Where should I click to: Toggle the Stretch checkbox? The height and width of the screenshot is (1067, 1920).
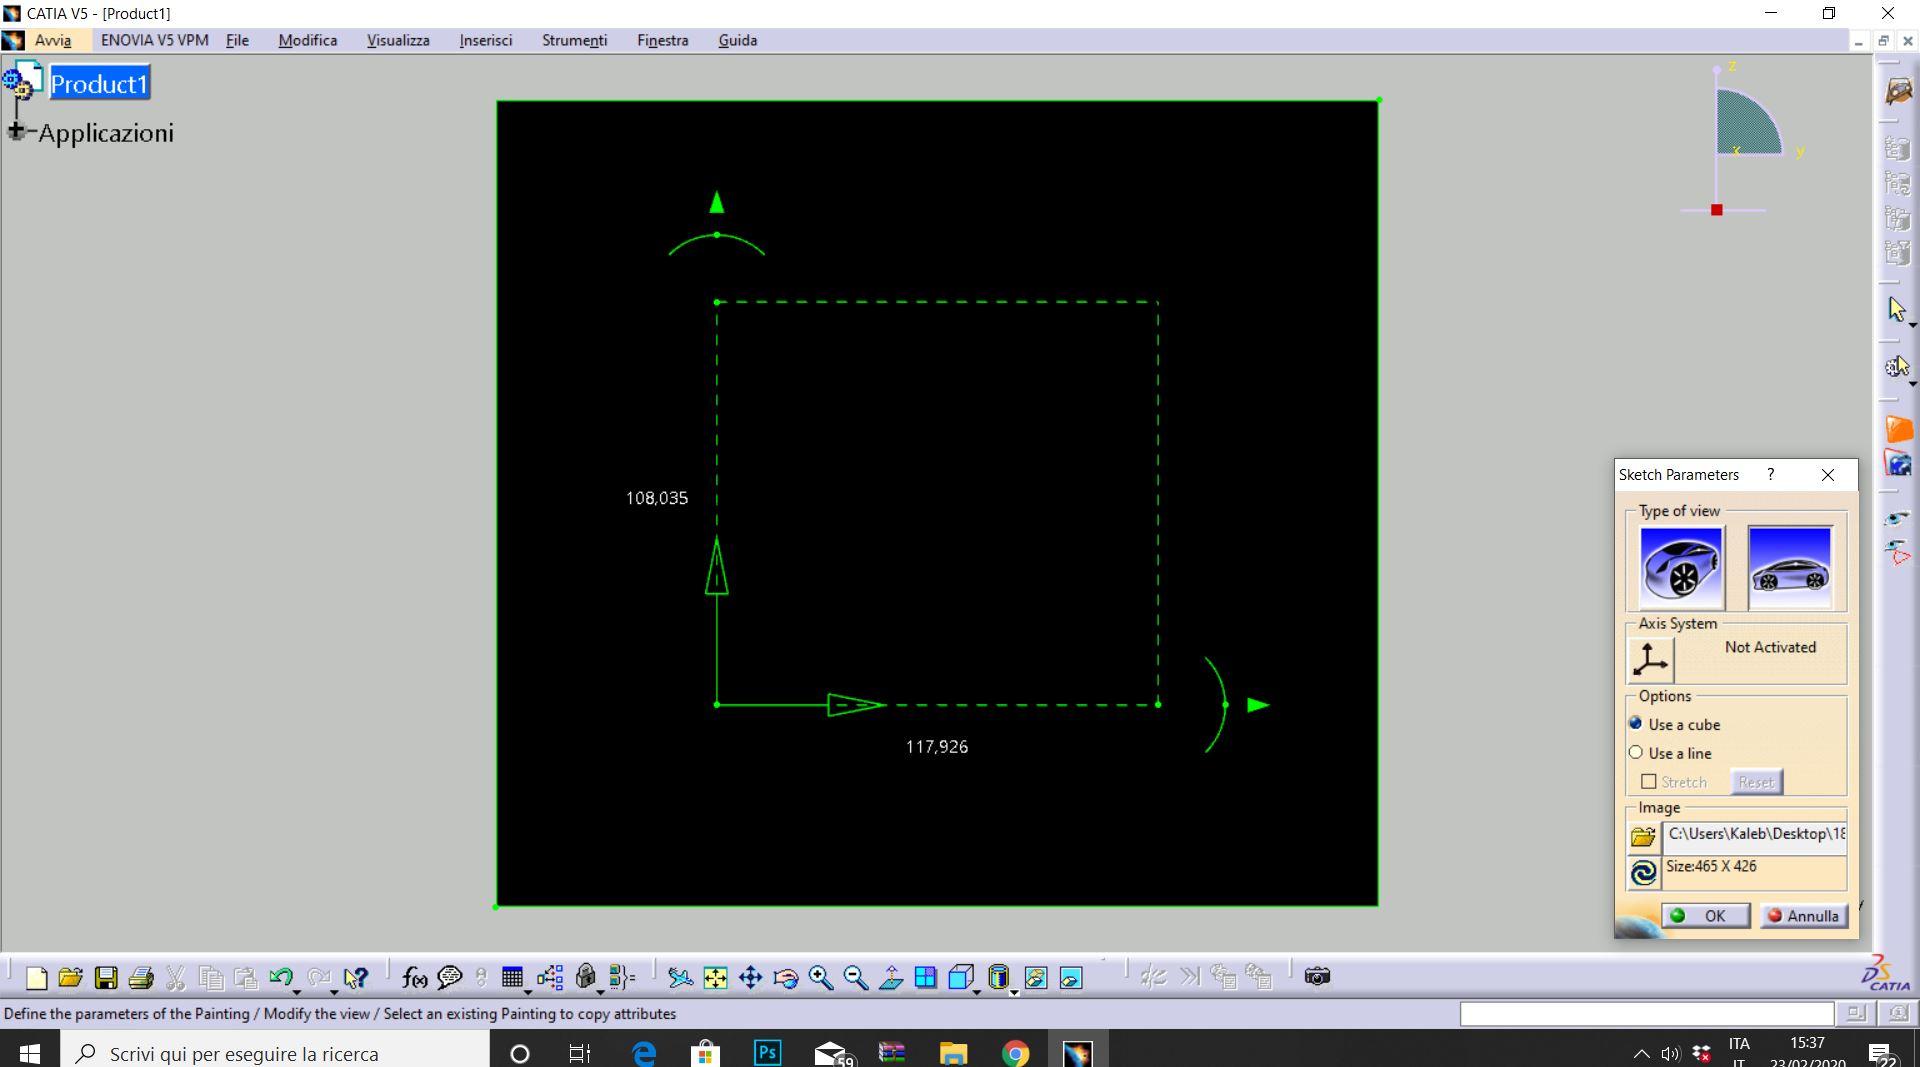(1649, 782)
